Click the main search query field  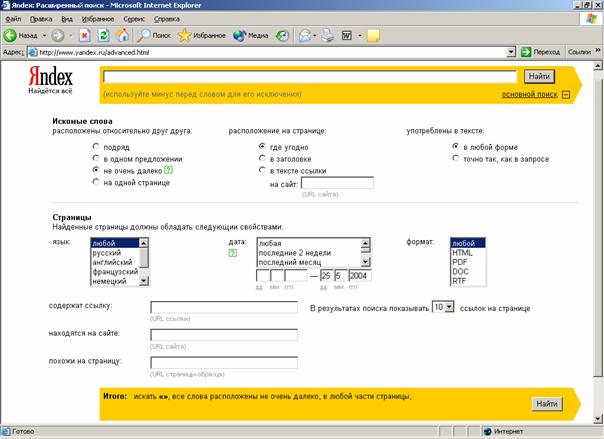tap(310, 77)
